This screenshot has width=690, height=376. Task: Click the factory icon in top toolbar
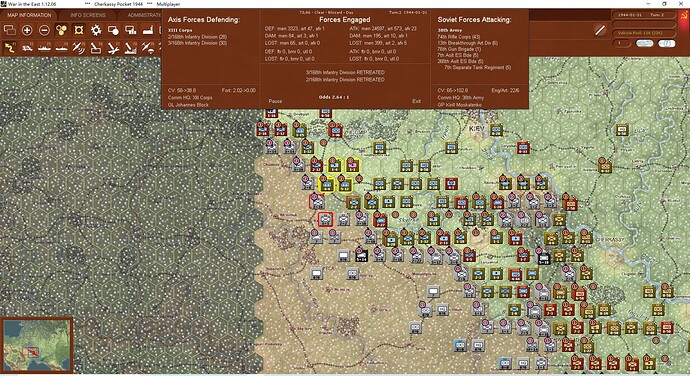coord(147,30)
